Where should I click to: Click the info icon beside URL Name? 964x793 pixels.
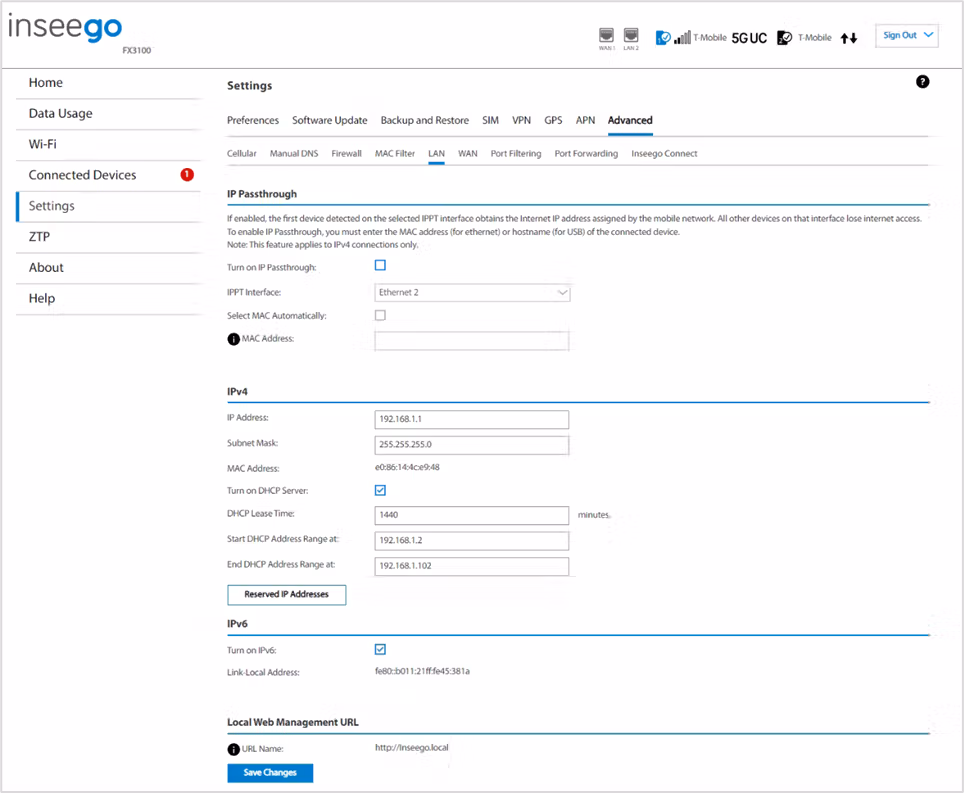234,749
